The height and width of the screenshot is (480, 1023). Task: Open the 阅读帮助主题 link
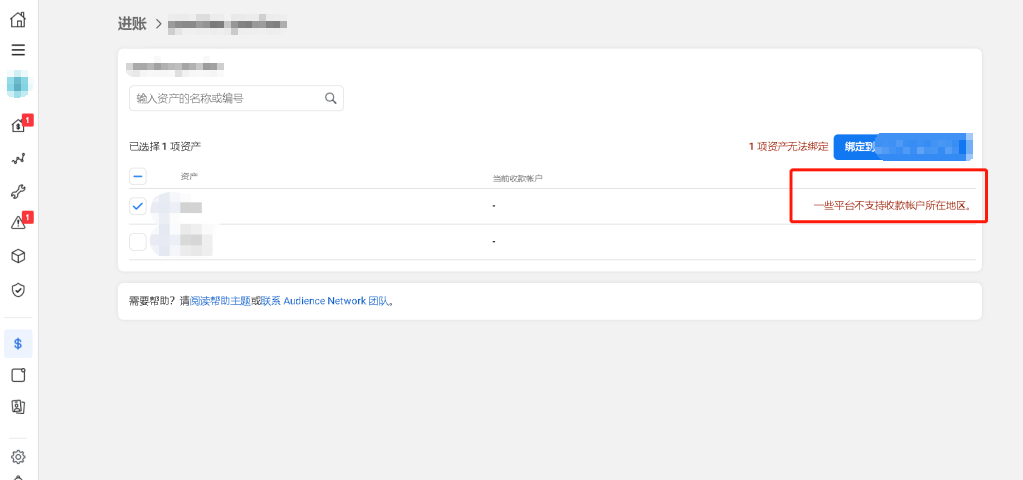[x=220, y=301]
